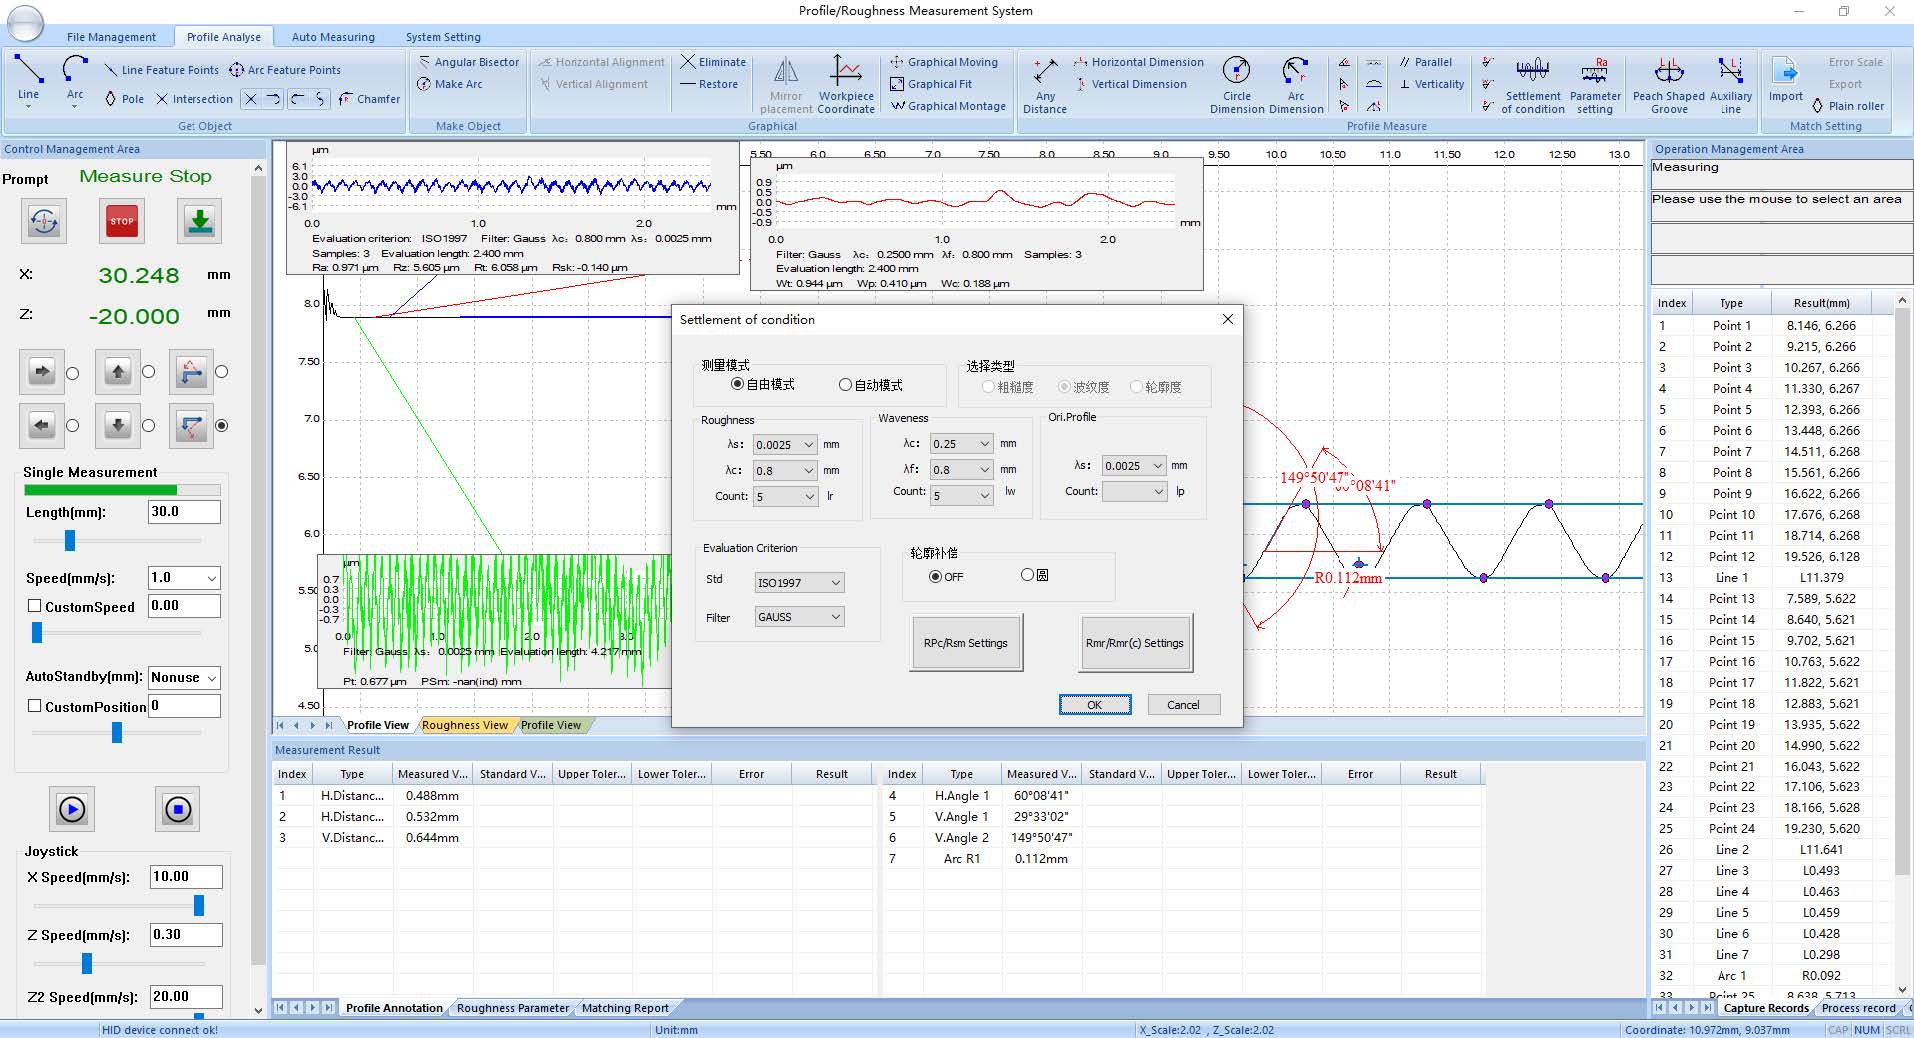Click the RPc/Rsm Settings button
The height and width of the screenshot is (1038, 1914).
tap(966, 643)
